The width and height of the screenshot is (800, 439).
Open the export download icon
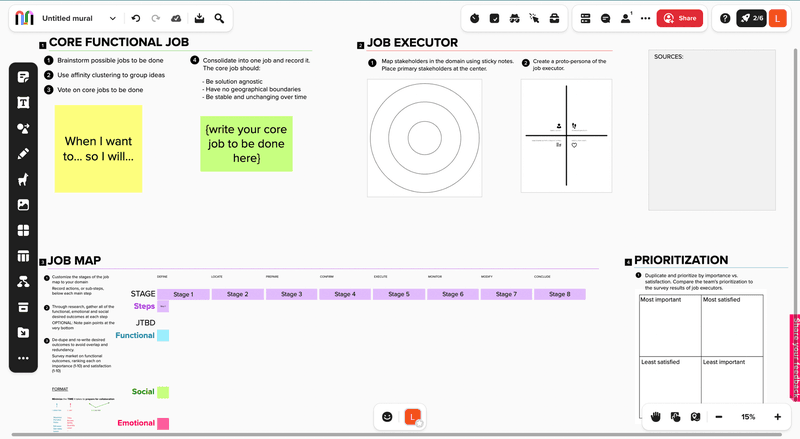click(199, 18)
